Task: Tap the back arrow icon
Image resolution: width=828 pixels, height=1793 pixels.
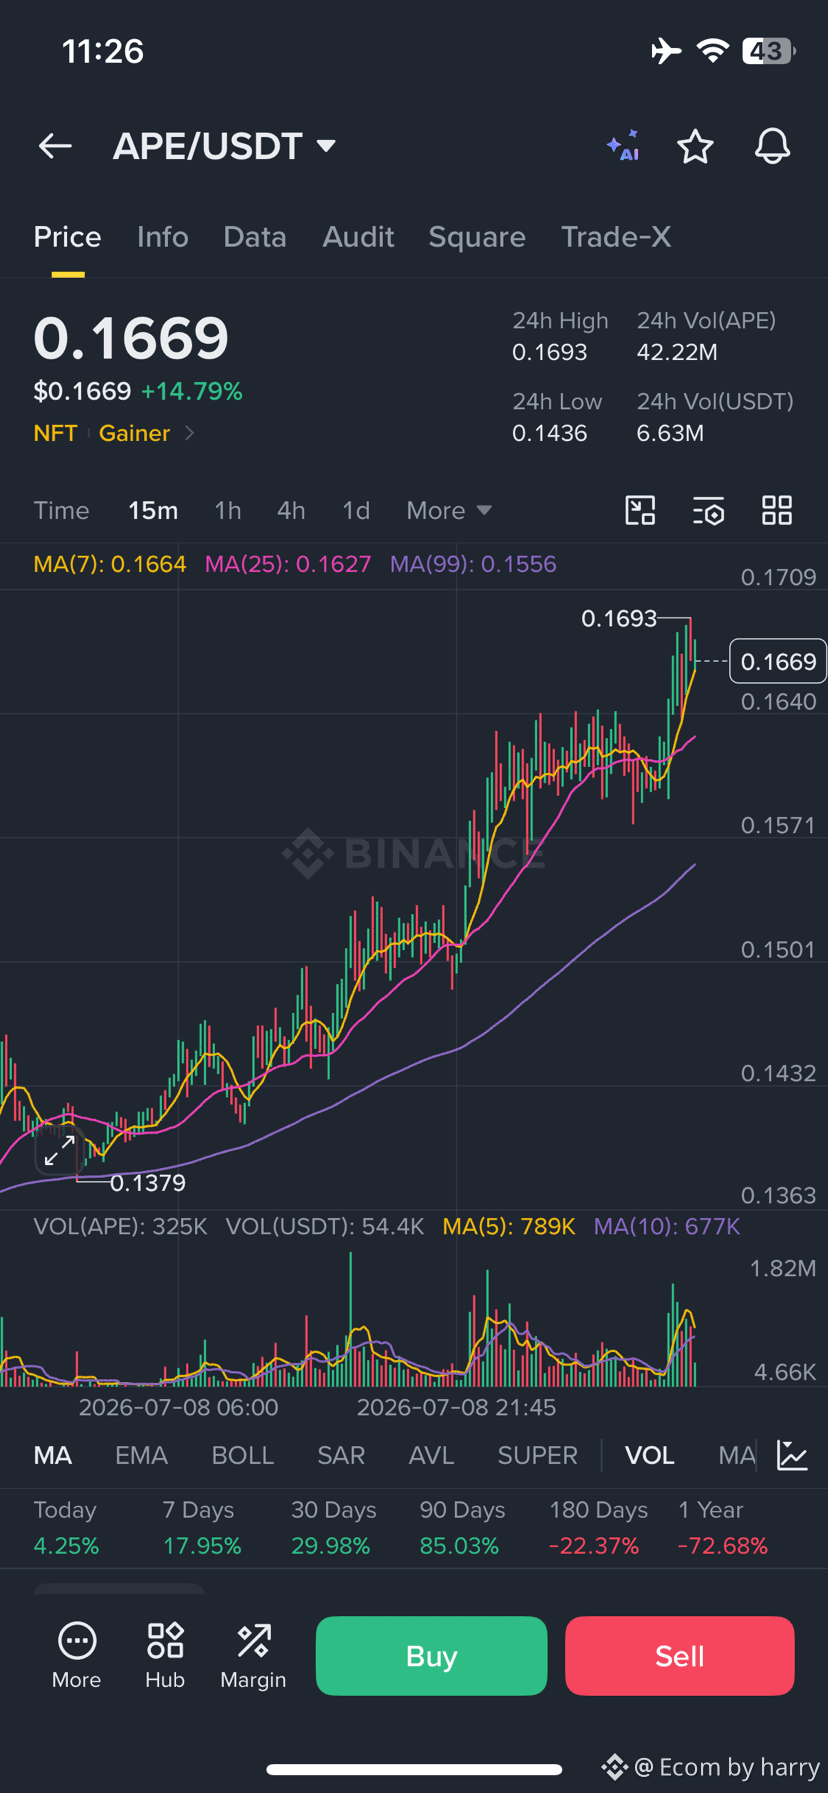Action: pos(55,146)
